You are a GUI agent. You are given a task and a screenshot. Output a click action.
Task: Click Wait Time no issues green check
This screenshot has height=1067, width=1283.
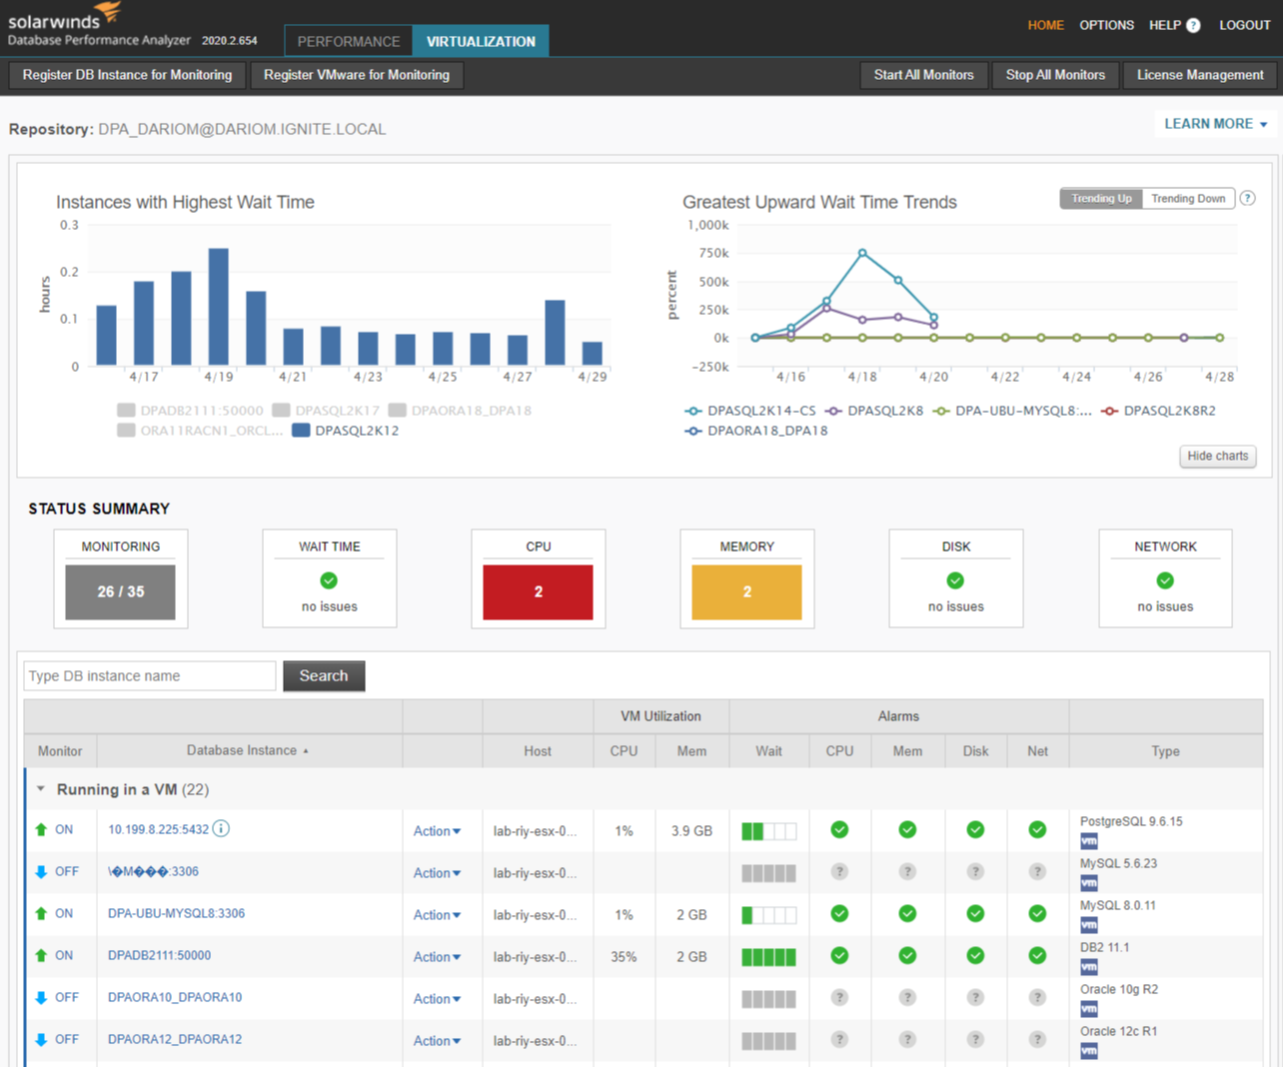[329, 580]
